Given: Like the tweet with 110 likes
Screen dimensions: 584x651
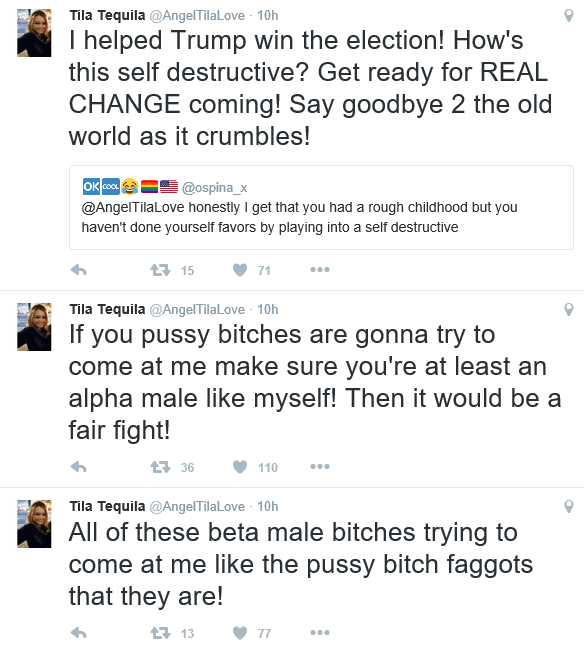Looking at the screenshot, I should coord(240,467).
